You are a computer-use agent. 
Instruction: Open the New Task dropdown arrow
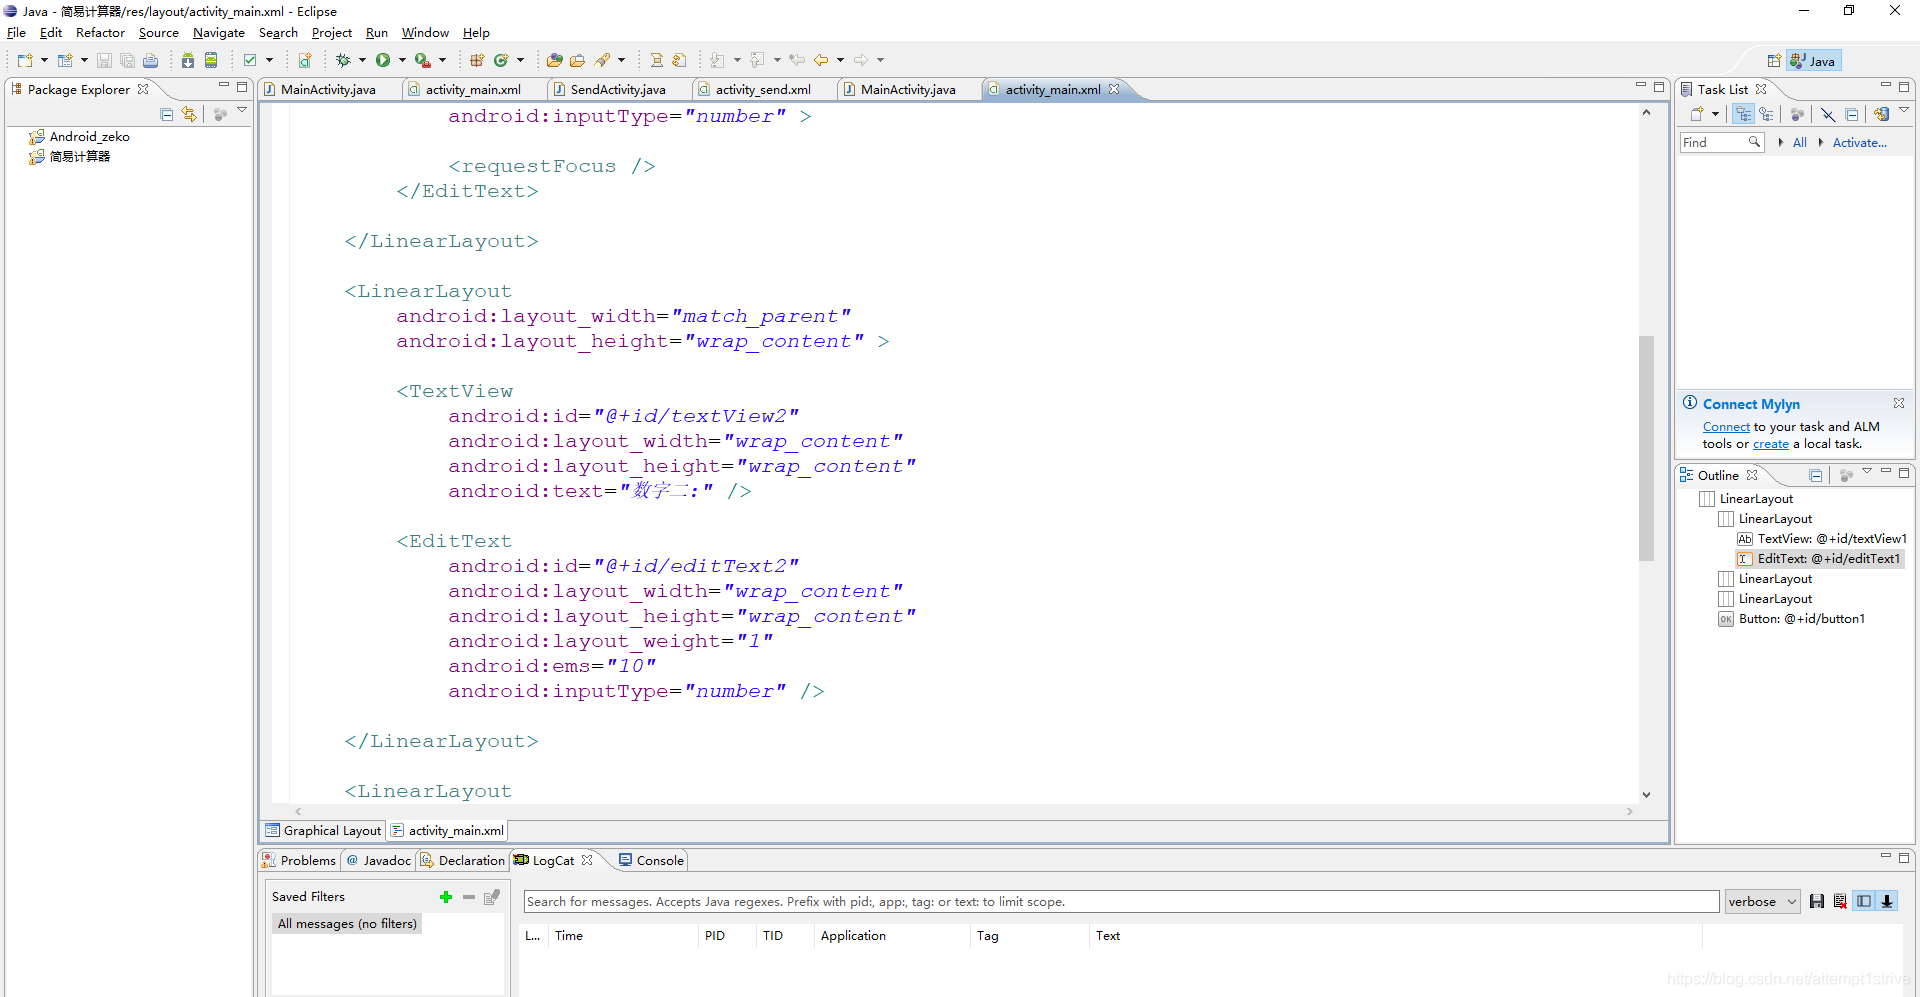pyautogui.click(x=1715, y=114)
